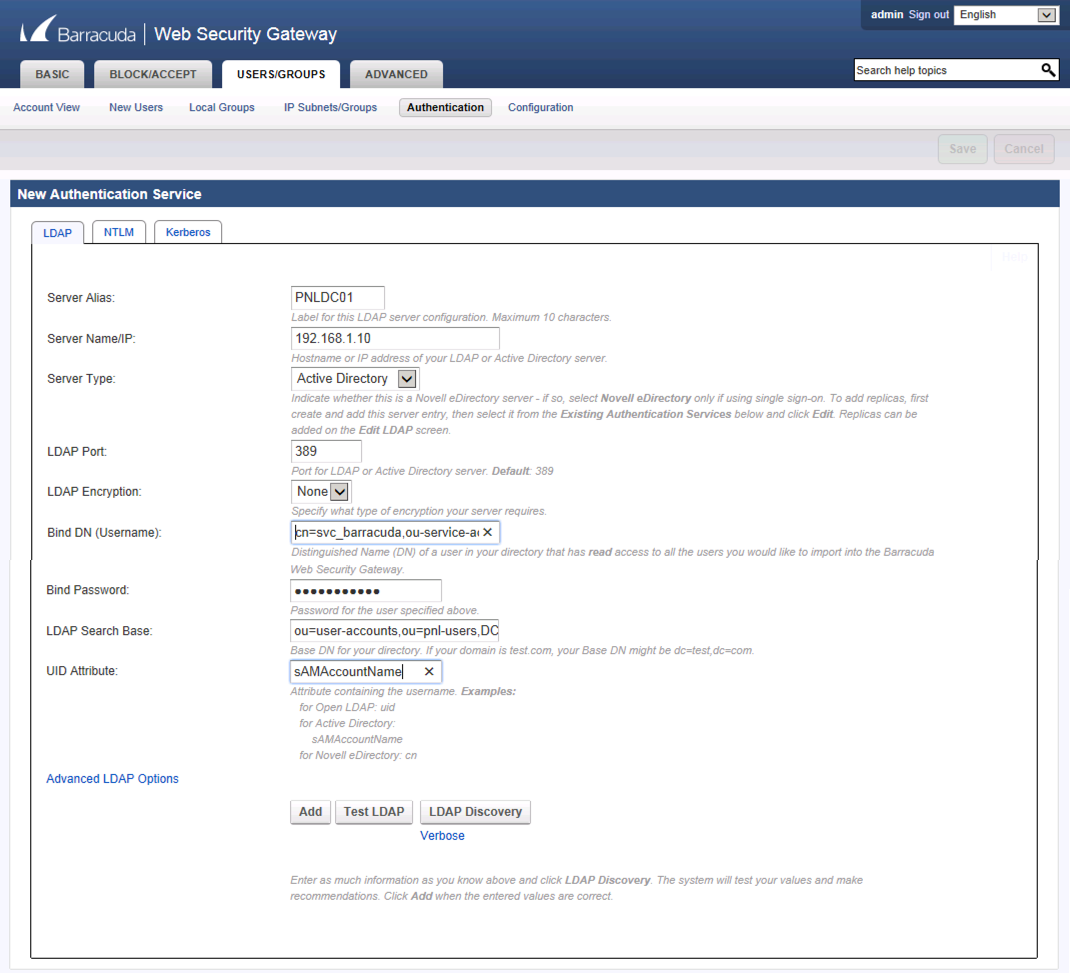
Task: Open IP Subnets/Groups subtab
Action: (330, 107)
